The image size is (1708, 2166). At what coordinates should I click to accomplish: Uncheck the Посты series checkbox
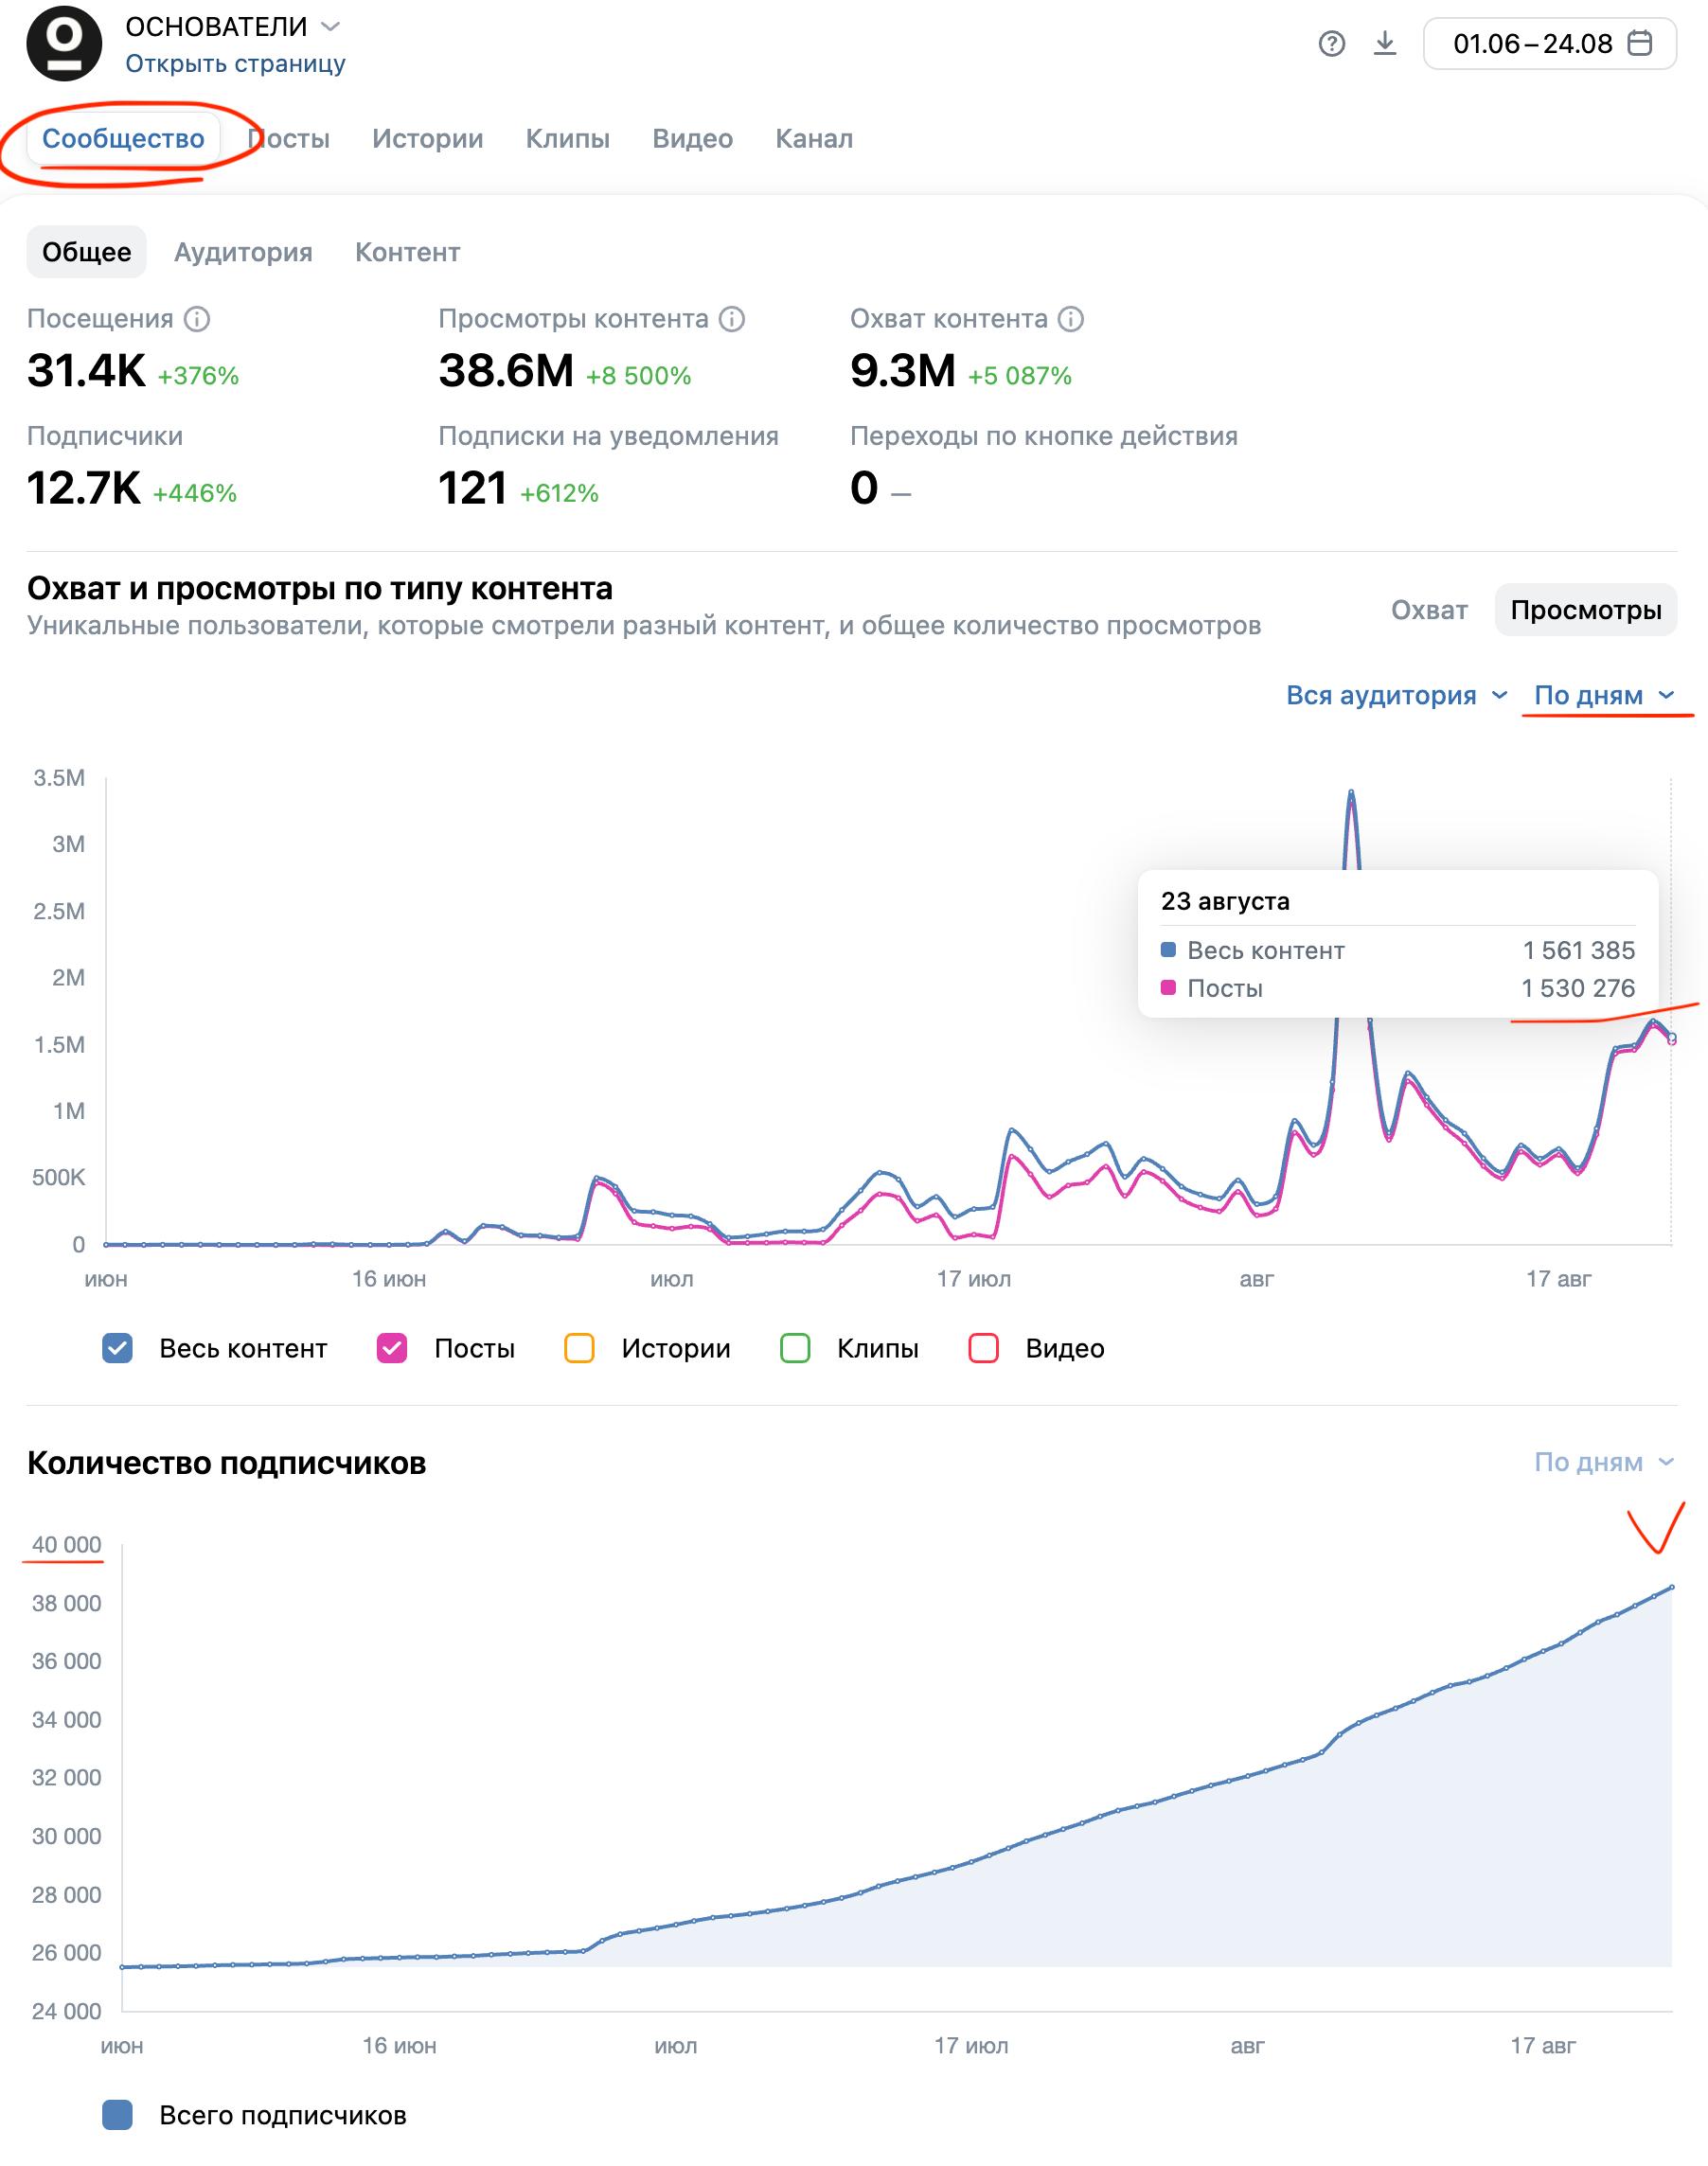pyautogui.click(x=392, y=1349)
